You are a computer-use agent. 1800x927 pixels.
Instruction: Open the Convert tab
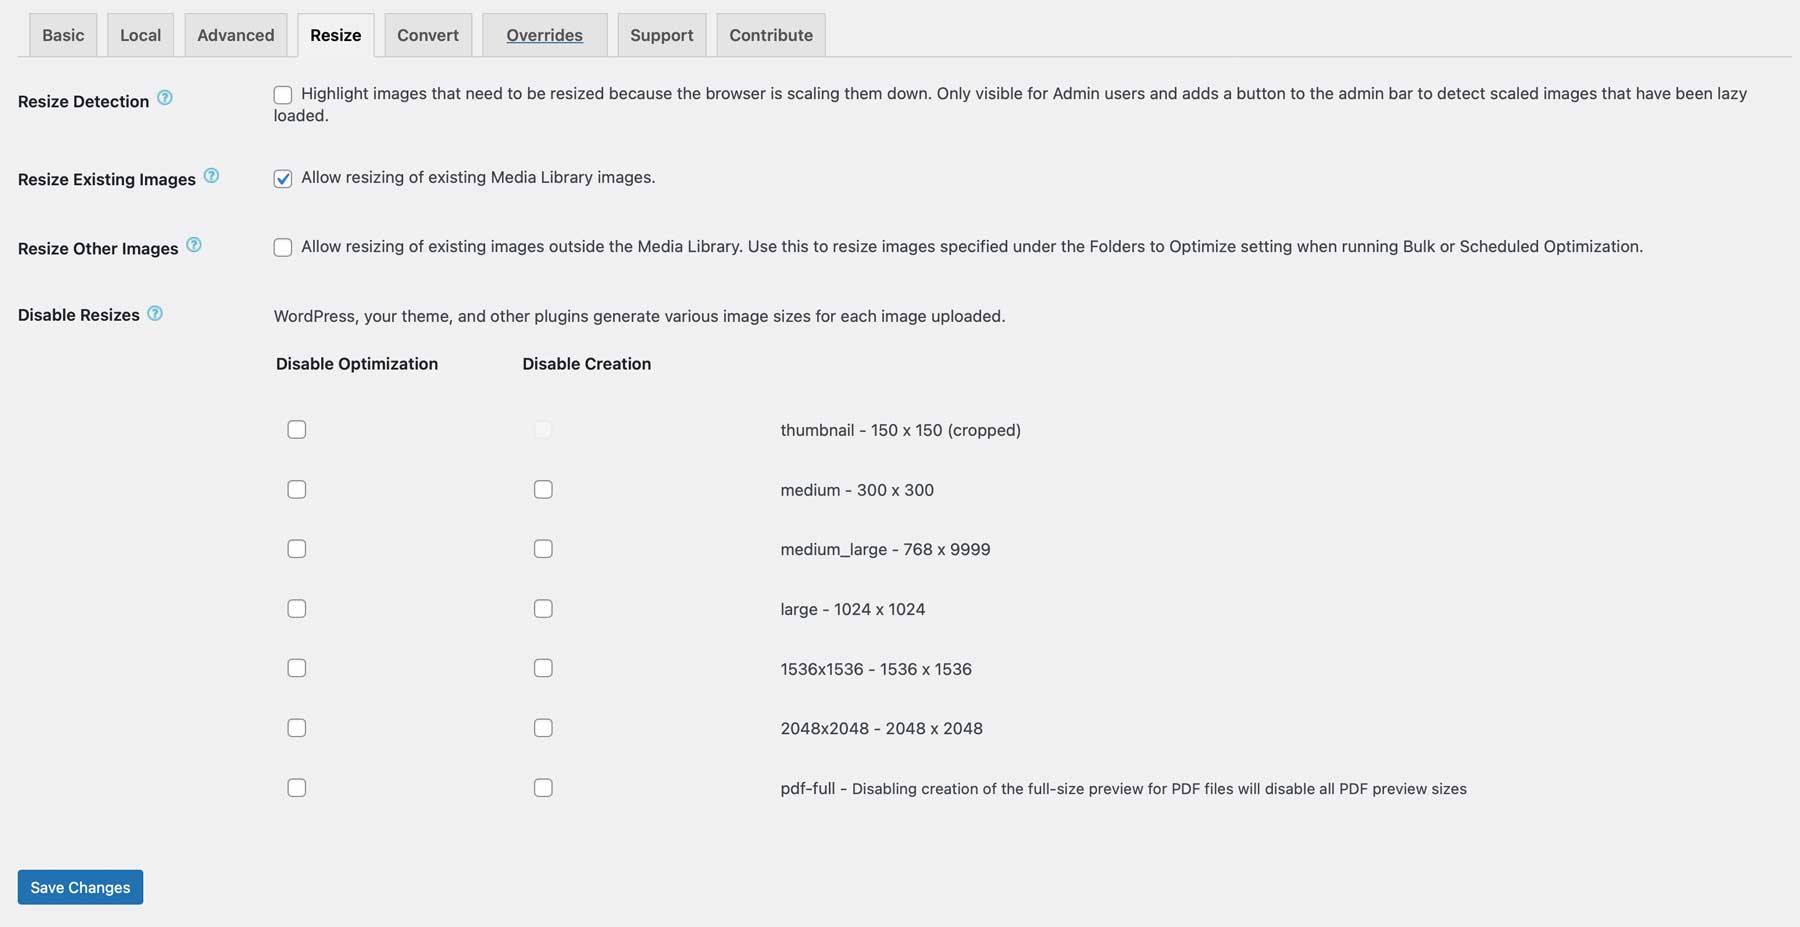tap(427, 34)
